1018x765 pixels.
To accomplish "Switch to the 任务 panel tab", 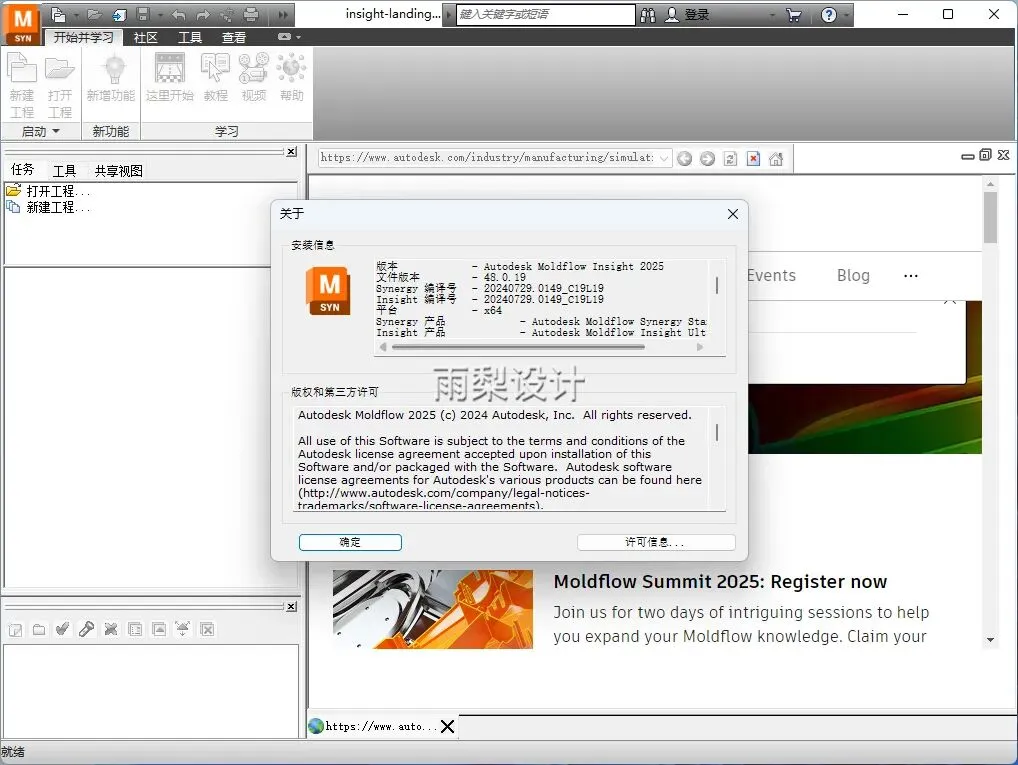I will click(22, 170).
